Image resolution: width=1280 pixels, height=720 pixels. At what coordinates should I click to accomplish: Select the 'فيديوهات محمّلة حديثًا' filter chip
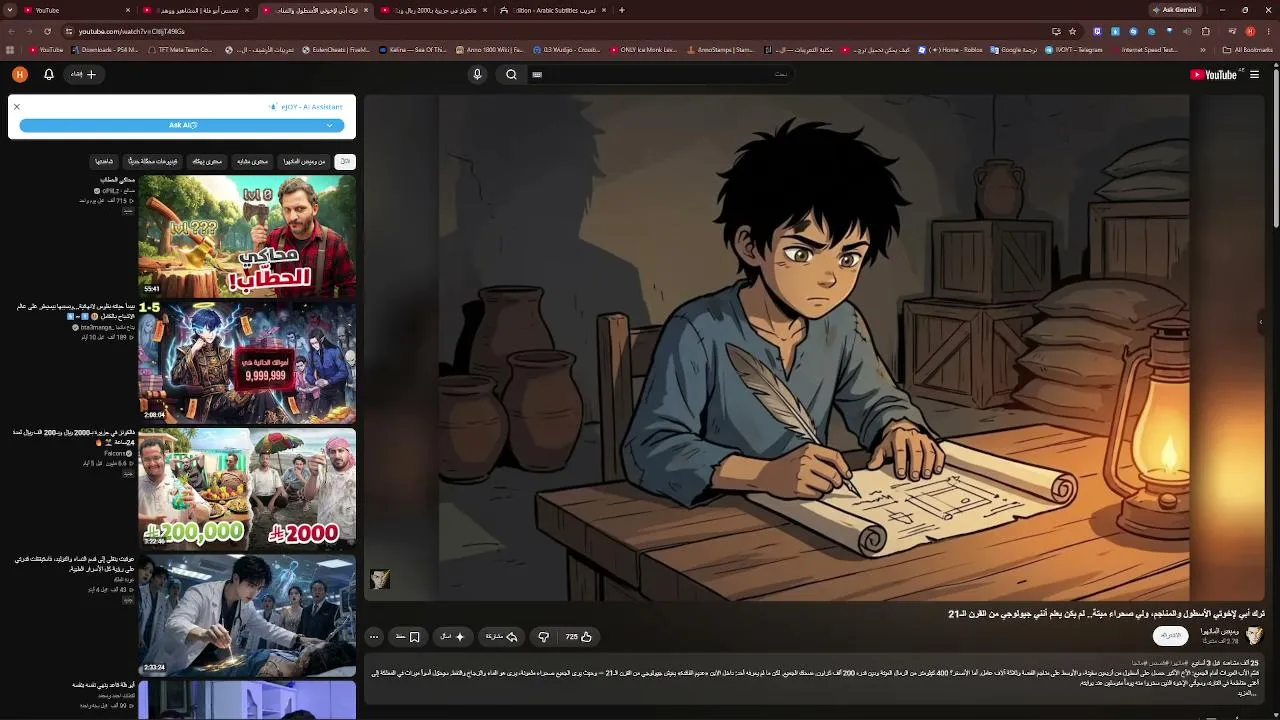click(x=153, y=161)
